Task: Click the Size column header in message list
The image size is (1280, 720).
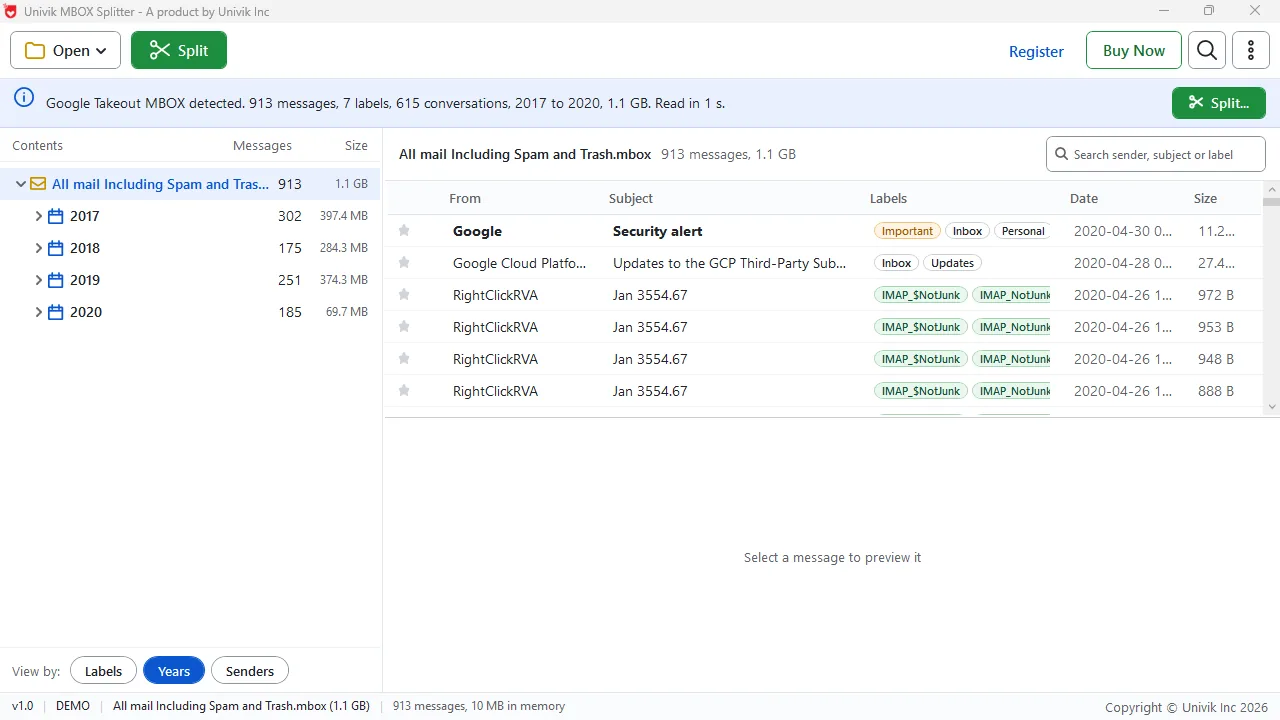Action: coord(1205,199)
